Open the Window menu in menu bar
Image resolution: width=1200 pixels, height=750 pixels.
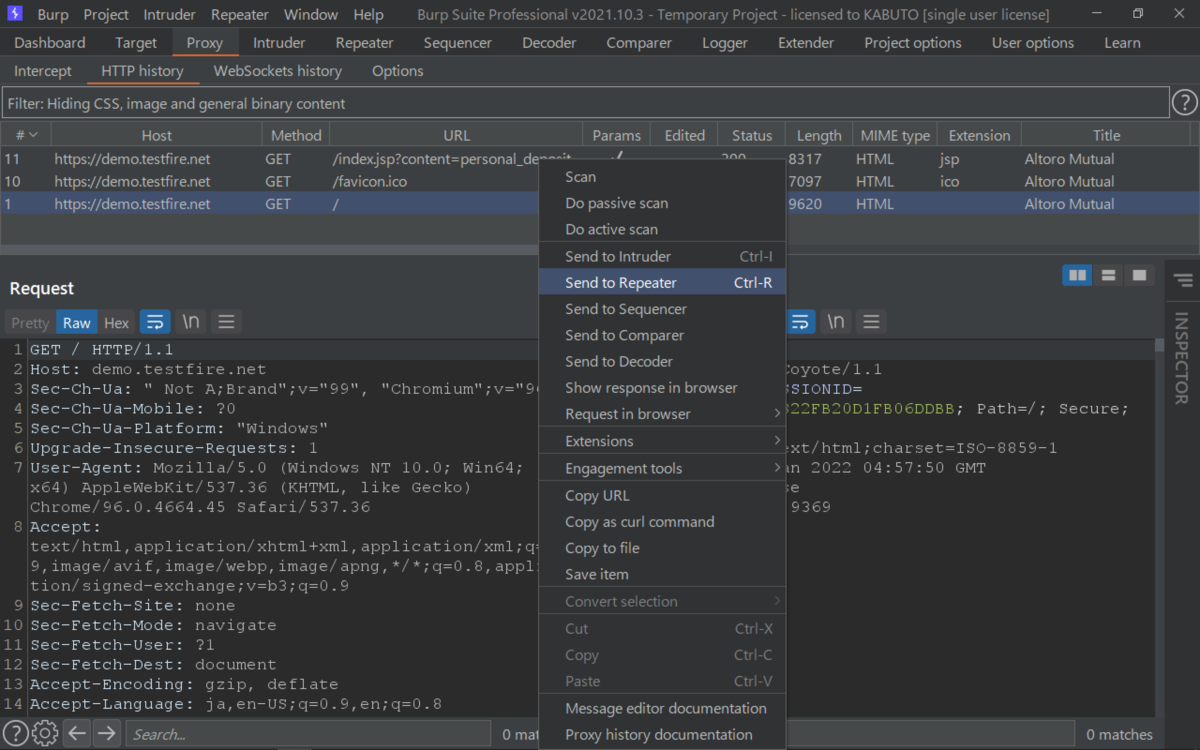(311, 14)
